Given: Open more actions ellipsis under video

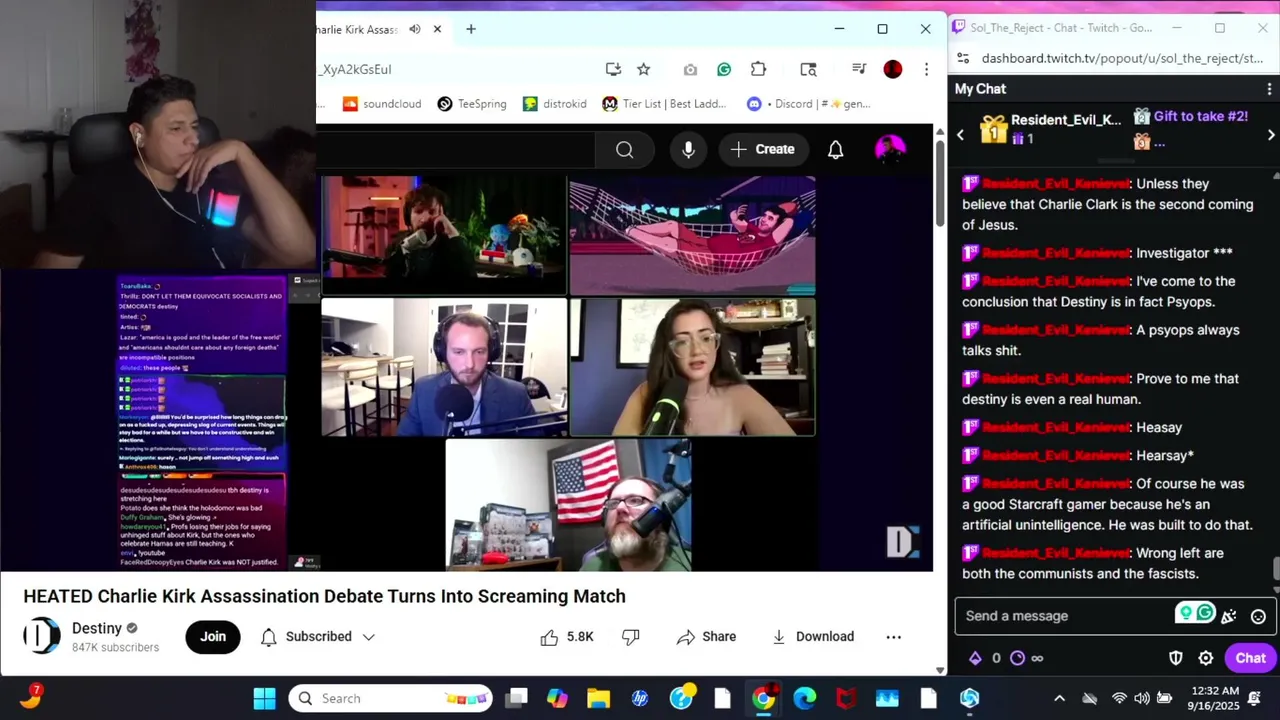Looking at the screenshot, I should tap(894, 637).
